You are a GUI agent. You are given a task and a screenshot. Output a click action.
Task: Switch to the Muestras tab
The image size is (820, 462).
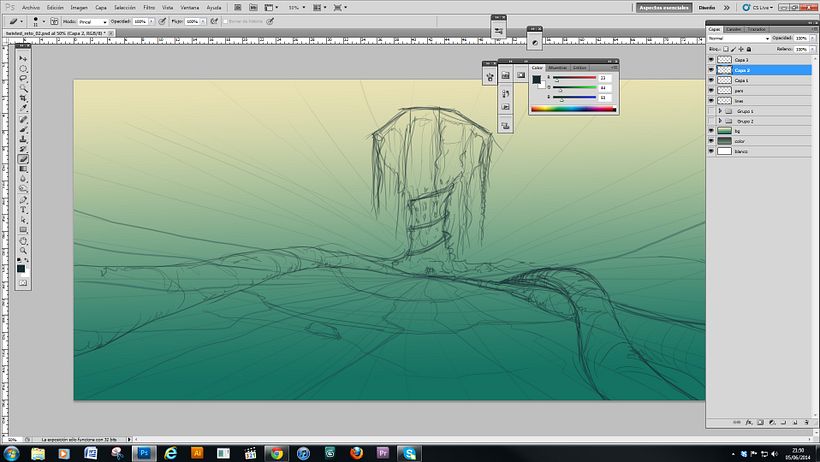point(557,68)
